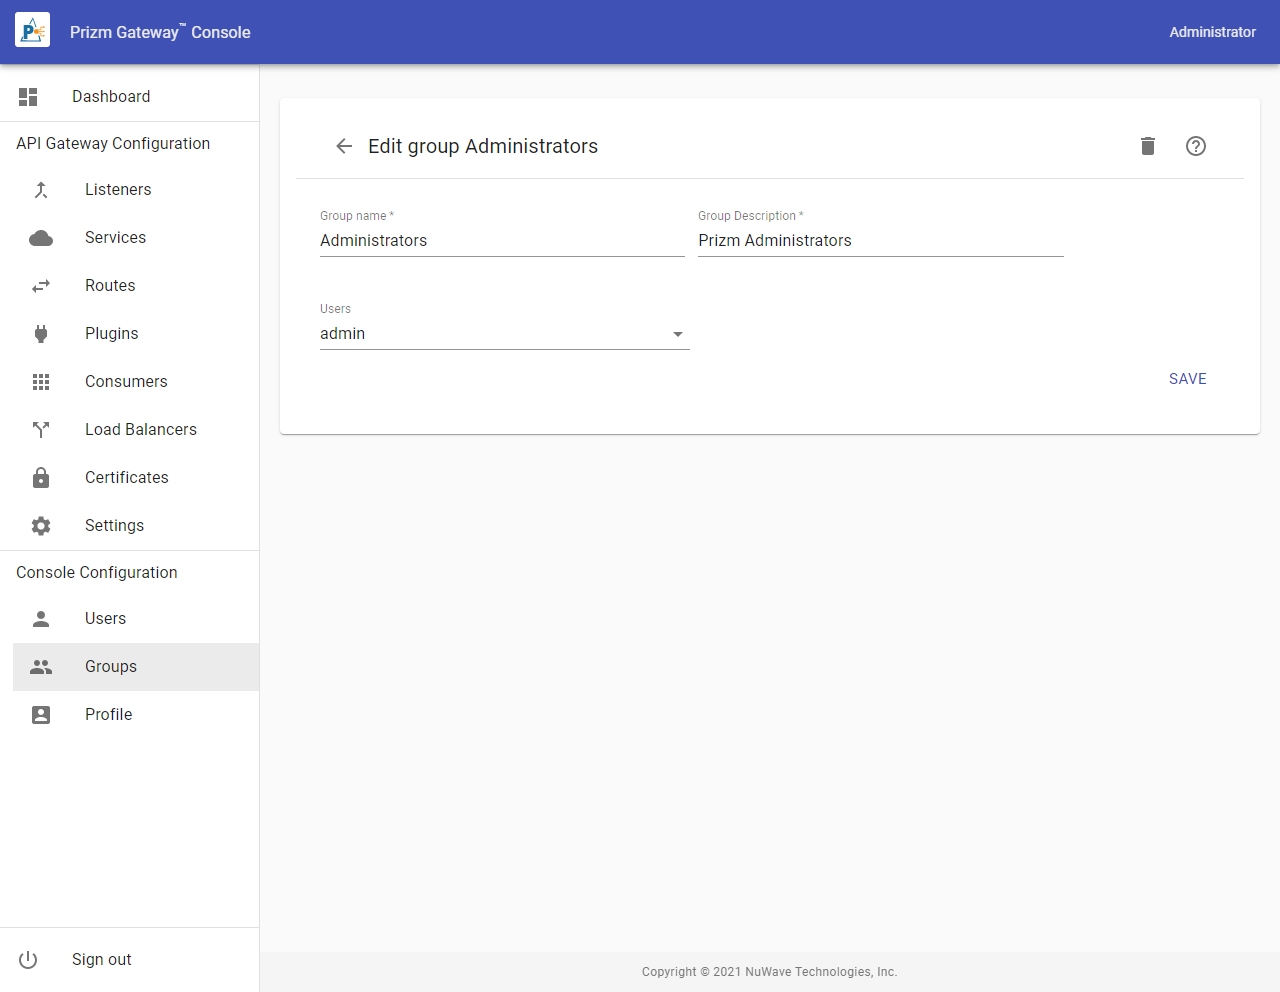Screen dimensions: 1280x992
Task: Open the Dashboard page
Action: coord(111,97)
